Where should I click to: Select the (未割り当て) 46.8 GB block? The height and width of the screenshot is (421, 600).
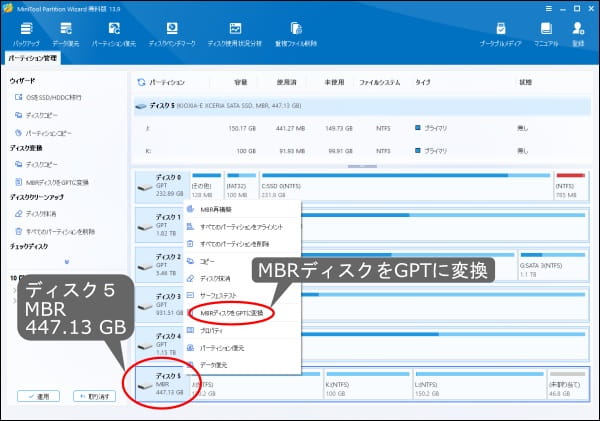tap(567, 384)
